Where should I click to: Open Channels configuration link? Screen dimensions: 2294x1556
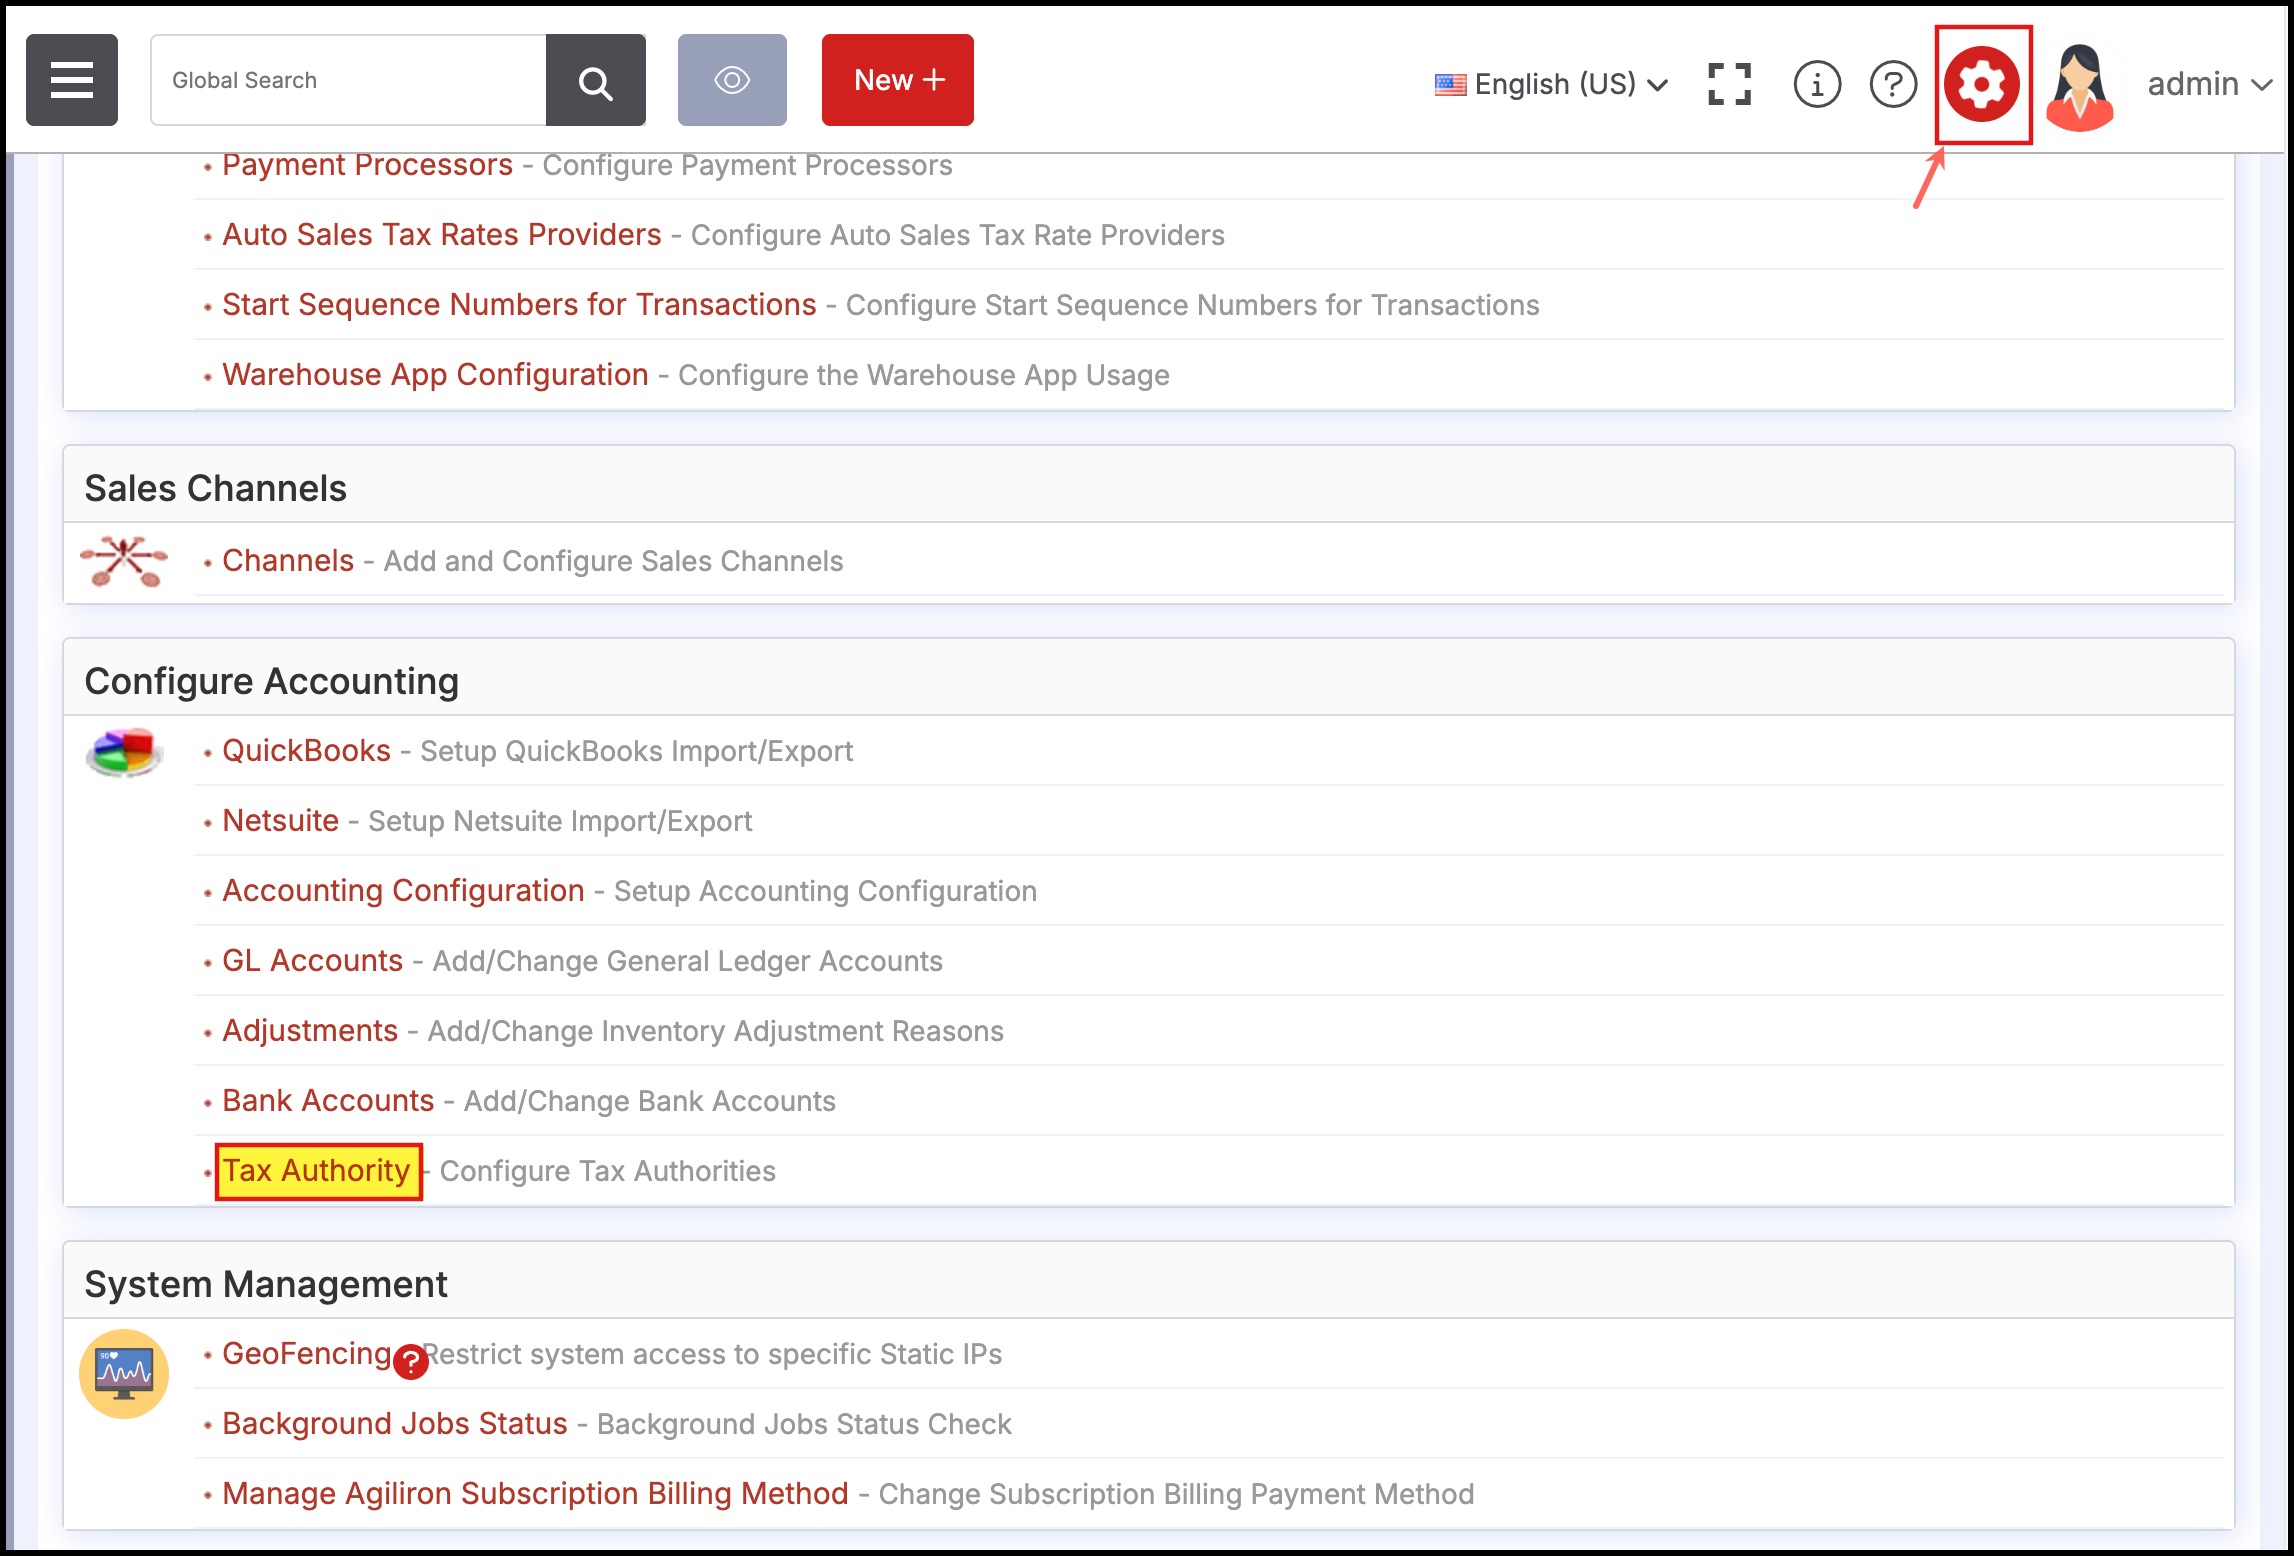[288, 560]
